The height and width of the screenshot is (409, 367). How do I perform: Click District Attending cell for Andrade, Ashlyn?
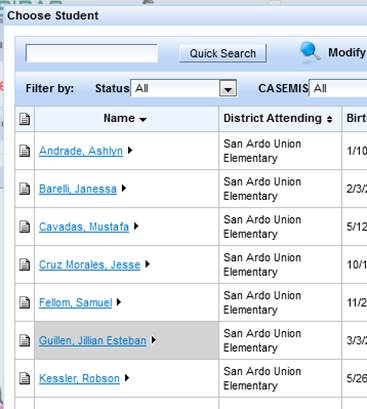pos(280,151)
